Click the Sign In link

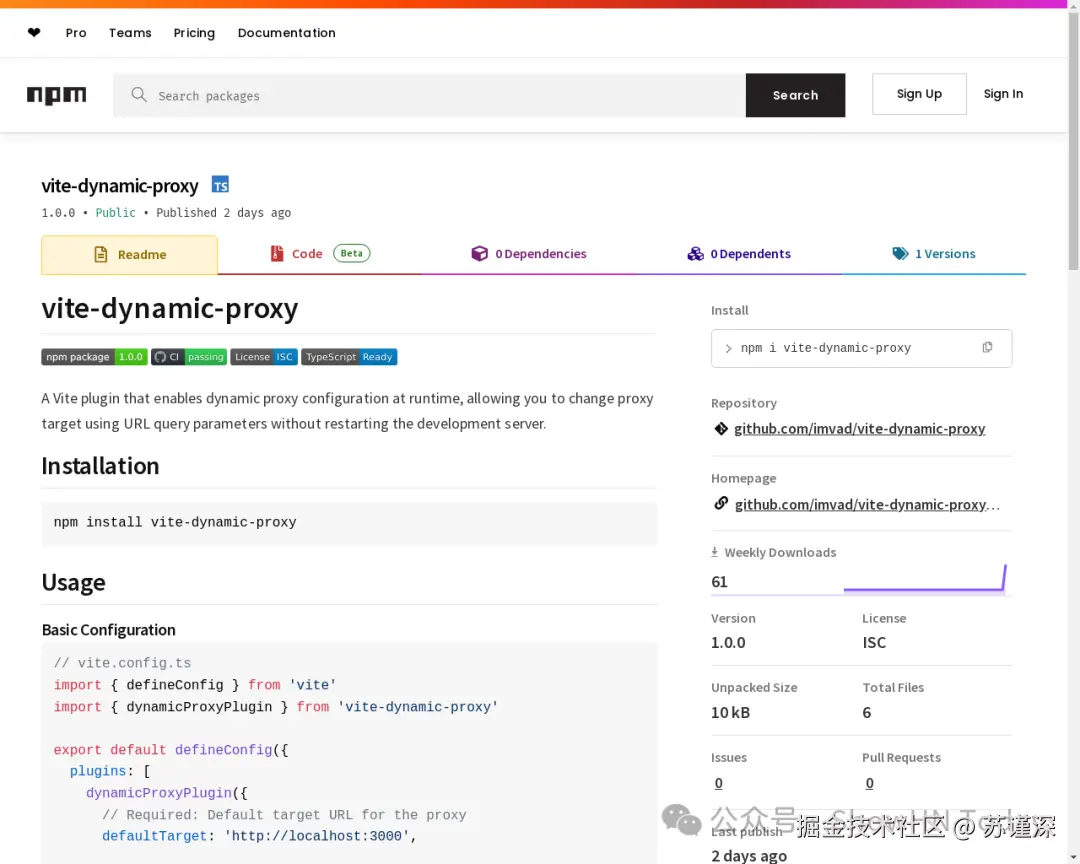pyautogui.click(x=1003, y=94)
